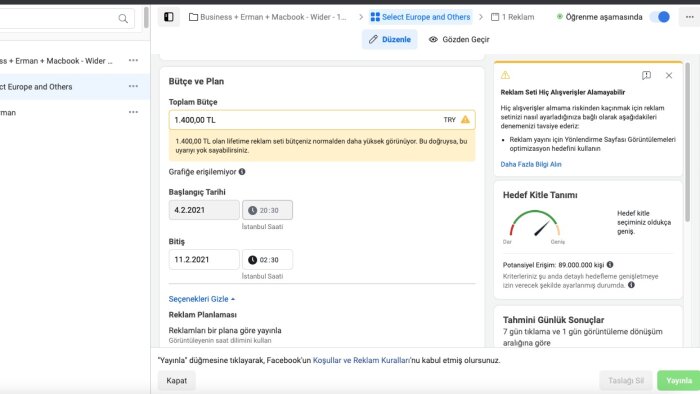This screenshot has width=700, height=394.
Task: Click the search magnifier icon
Action: coord(123,19)
